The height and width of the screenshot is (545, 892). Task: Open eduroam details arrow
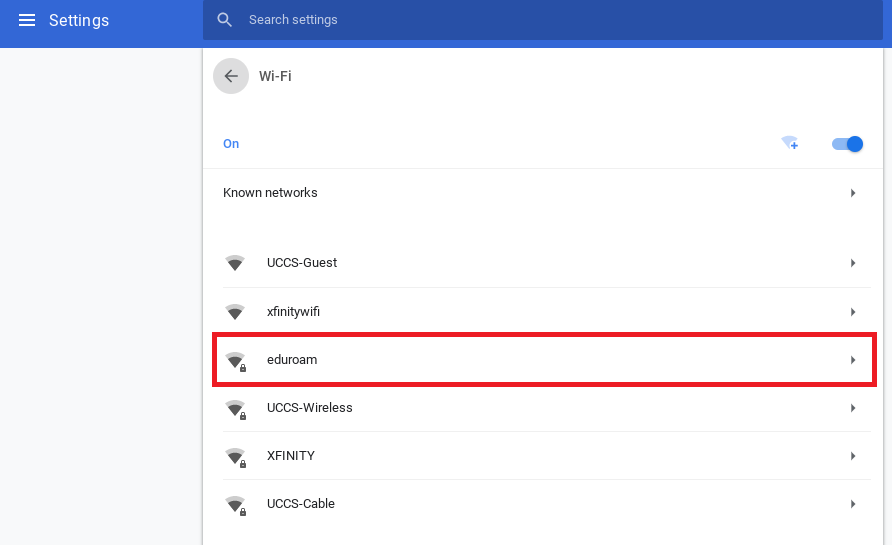tap(853, 360)
